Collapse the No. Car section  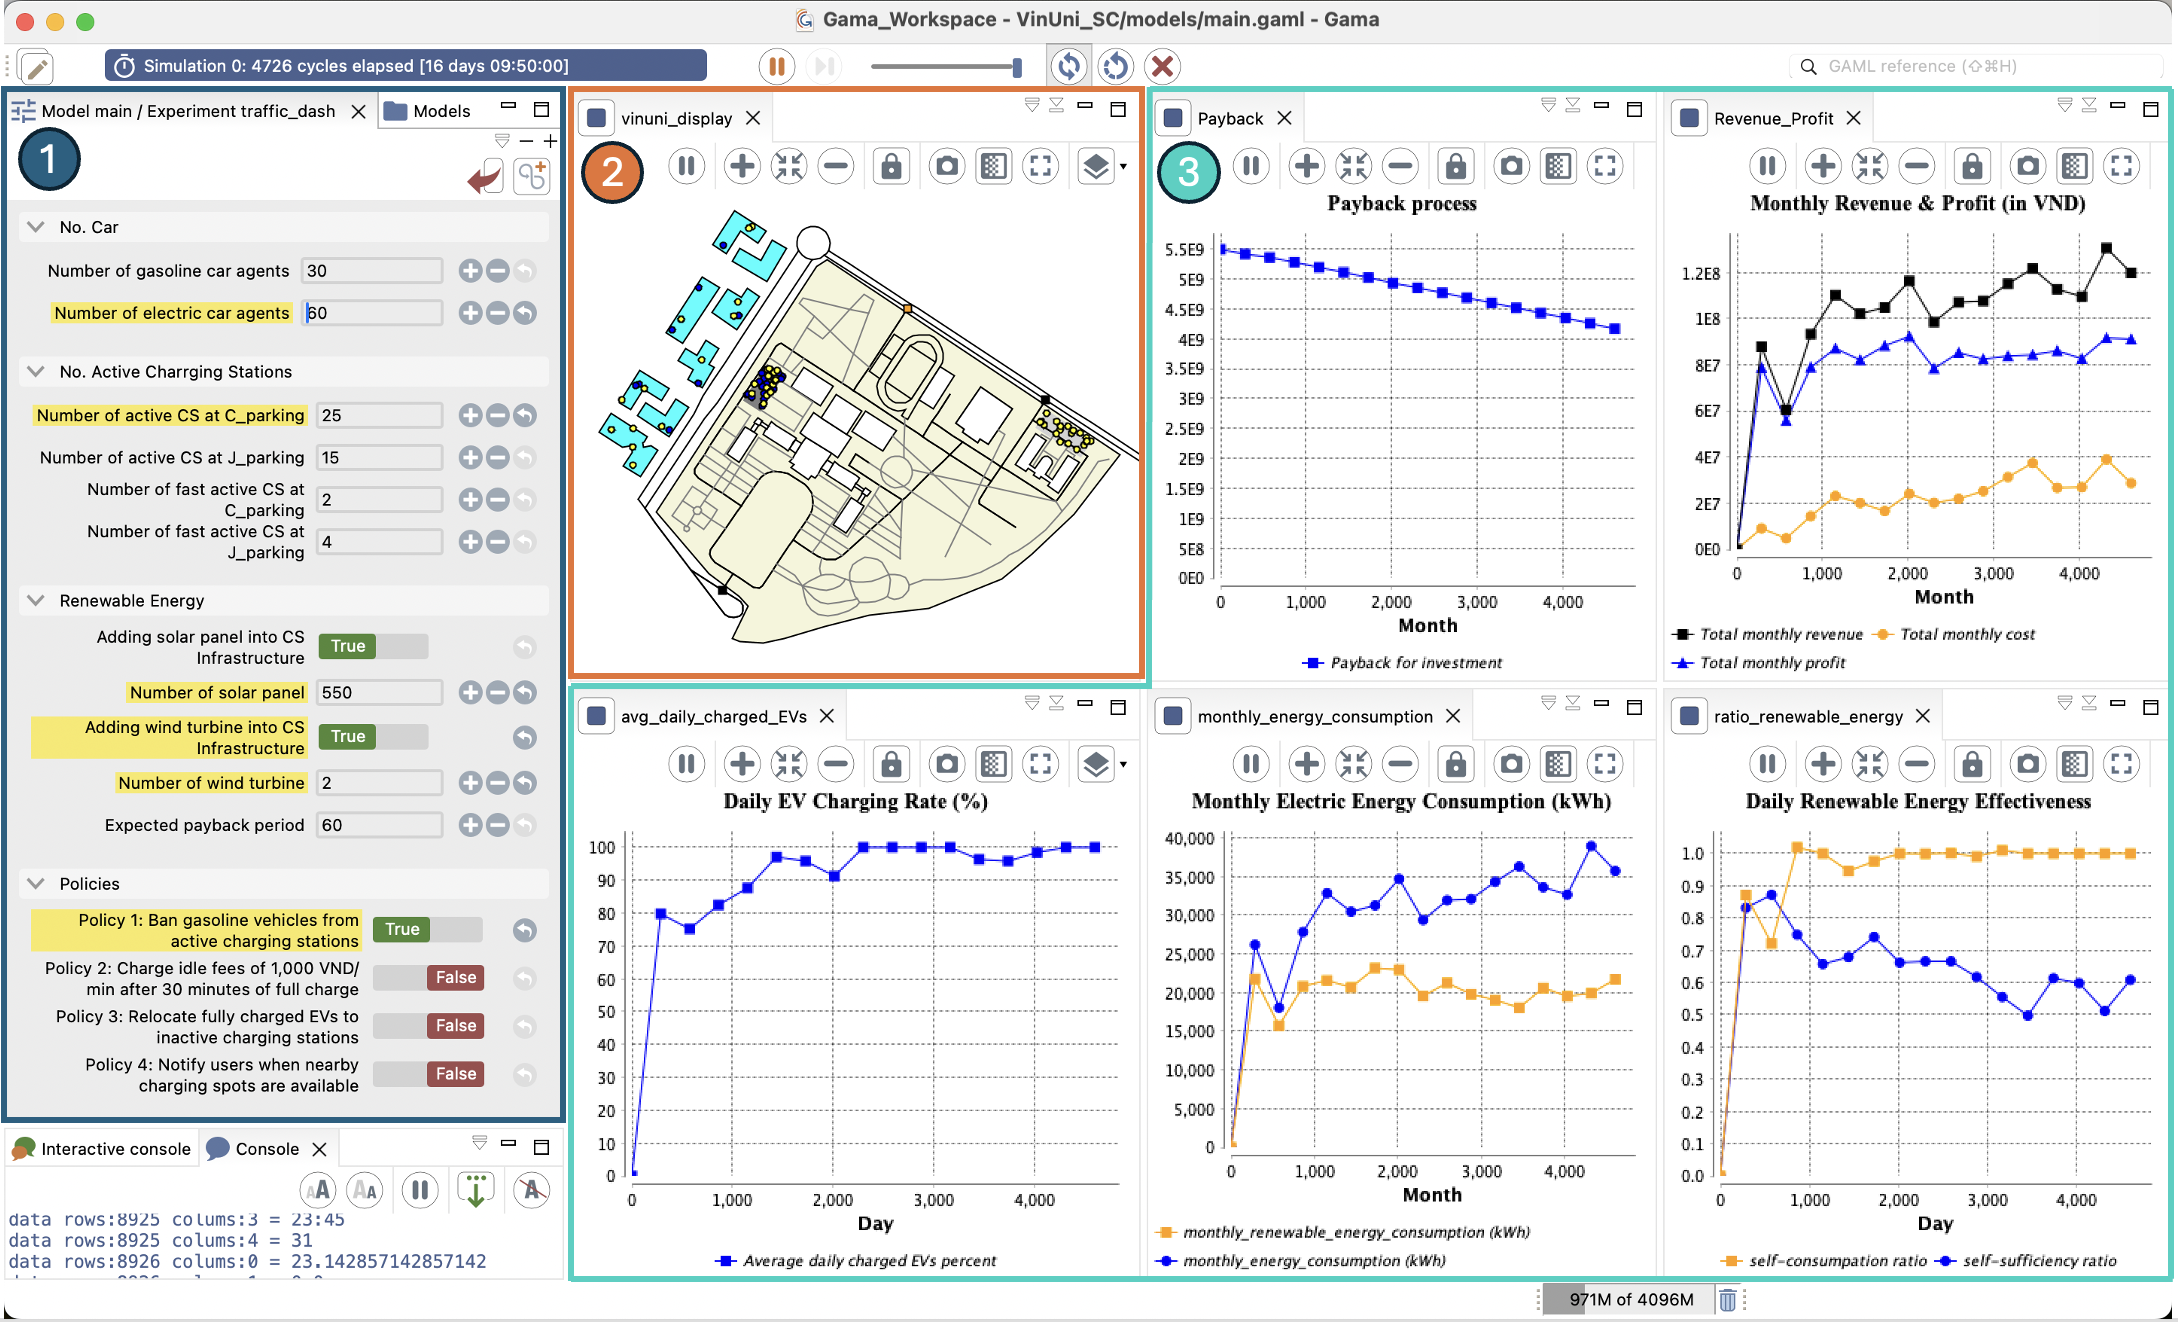click(37, 227)
